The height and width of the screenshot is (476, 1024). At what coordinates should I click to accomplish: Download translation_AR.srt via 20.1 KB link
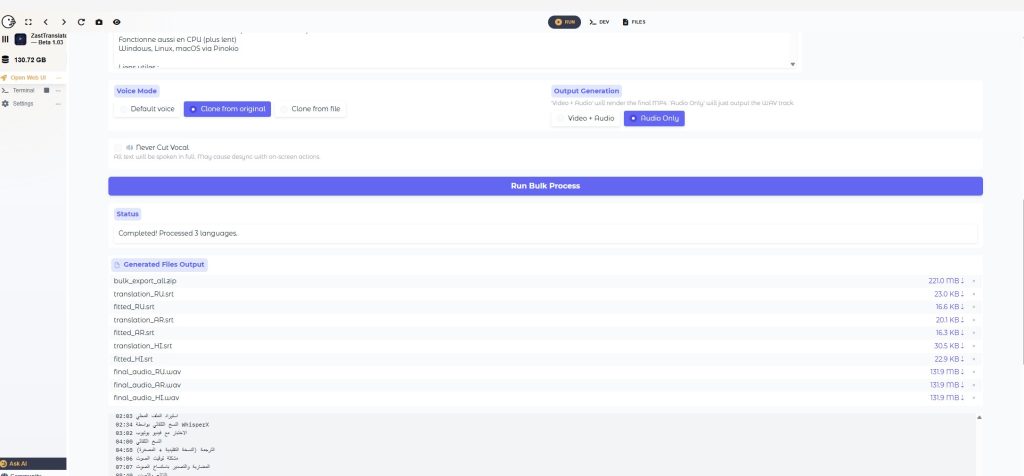tap(950, 320)
